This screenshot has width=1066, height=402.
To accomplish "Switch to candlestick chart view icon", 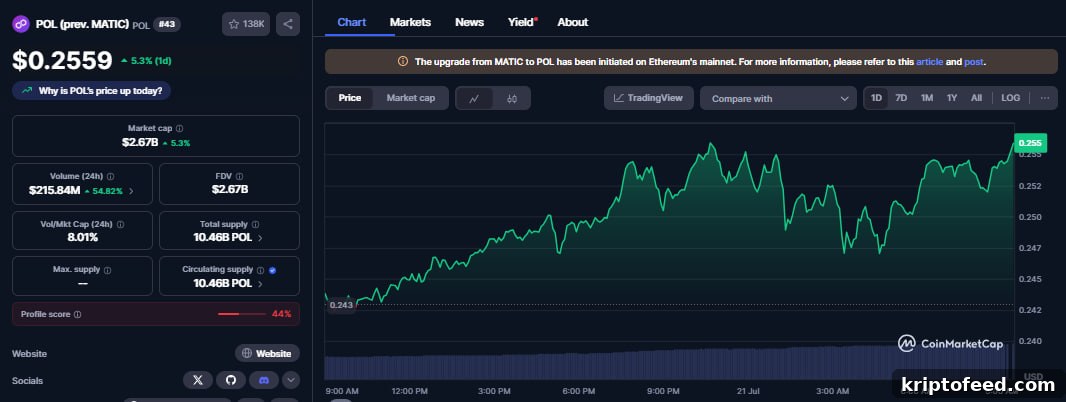I will (512, 98).
